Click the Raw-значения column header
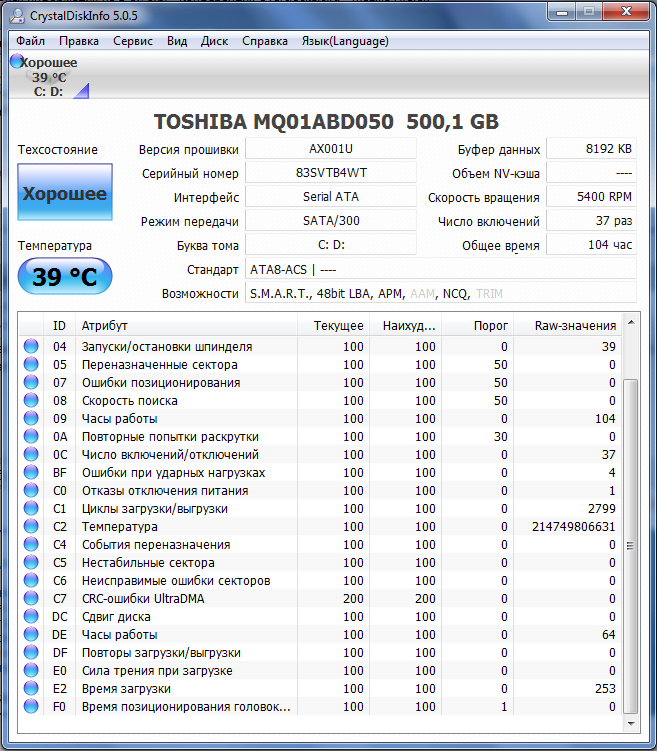Screen dimensions: 658x752 [568, 326]
